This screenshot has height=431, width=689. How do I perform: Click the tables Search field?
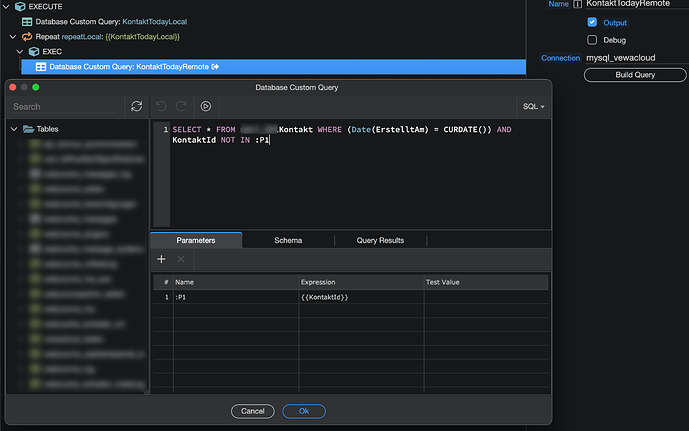pyautogui.click(x=65, y=107)
